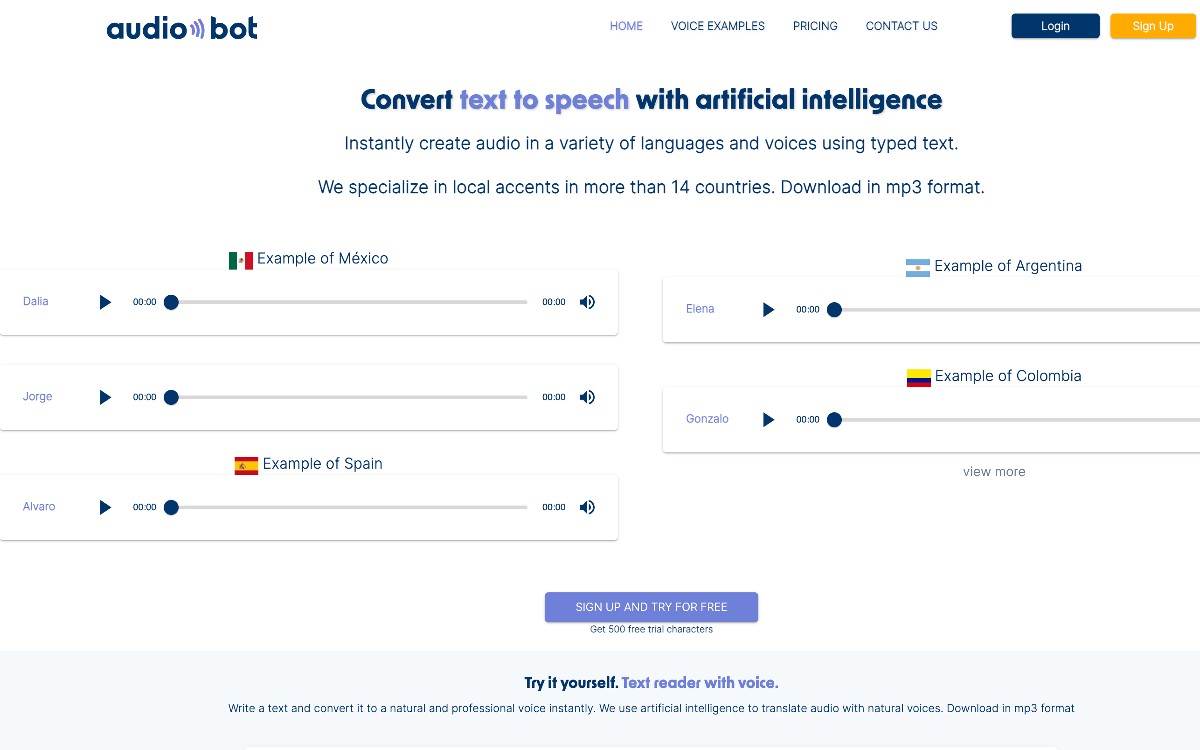Navigate to the PRICING tab
This screenshot has width=1200, height=750.
[x=815, y=26]
